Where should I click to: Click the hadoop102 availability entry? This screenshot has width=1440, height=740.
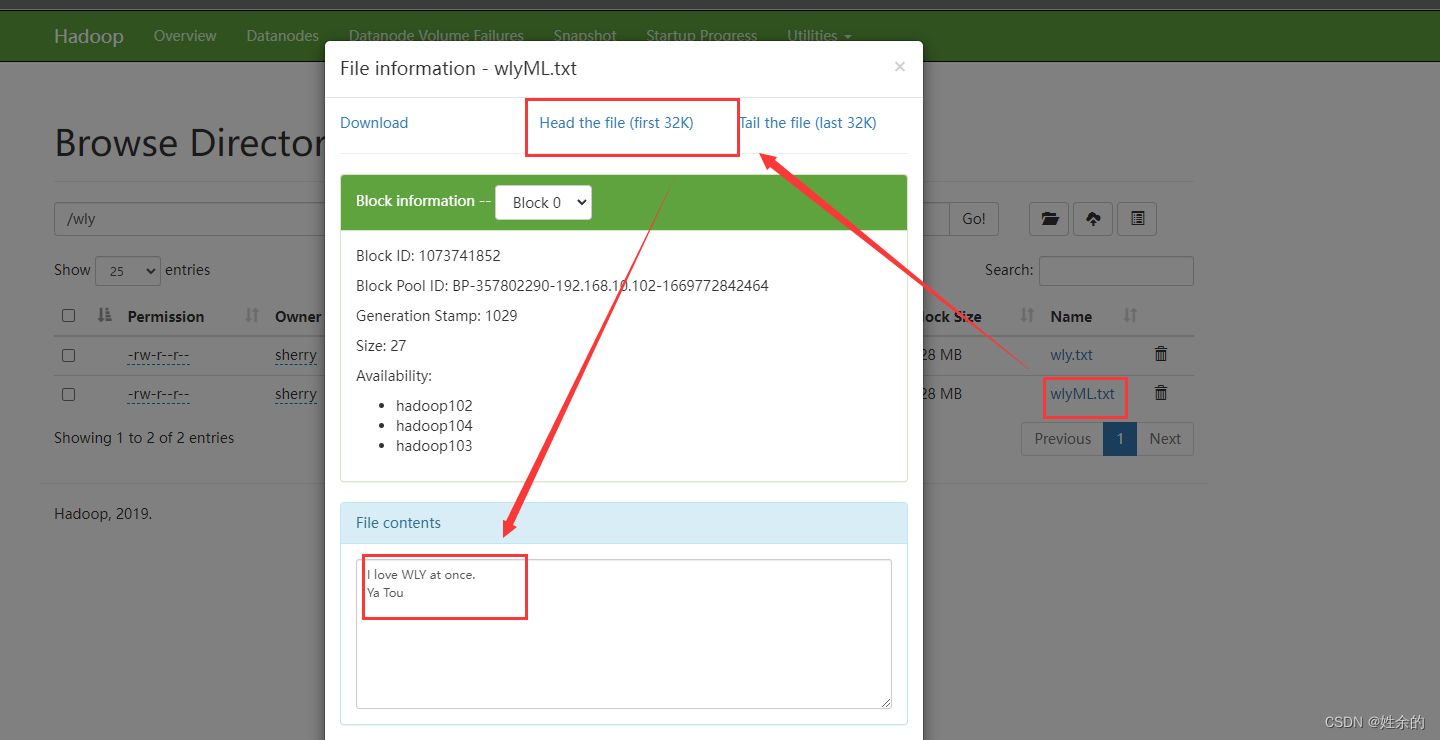434,406
